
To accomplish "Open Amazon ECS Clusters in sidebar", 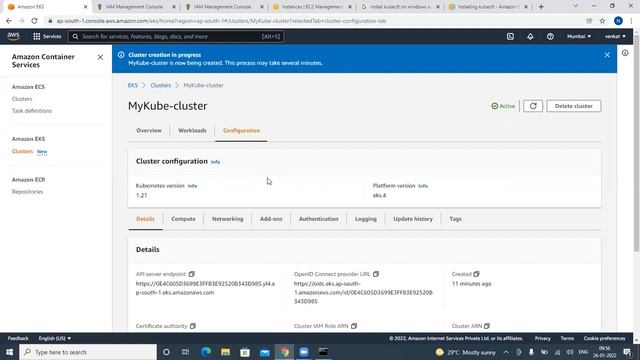I will click(x=22, y=99).
